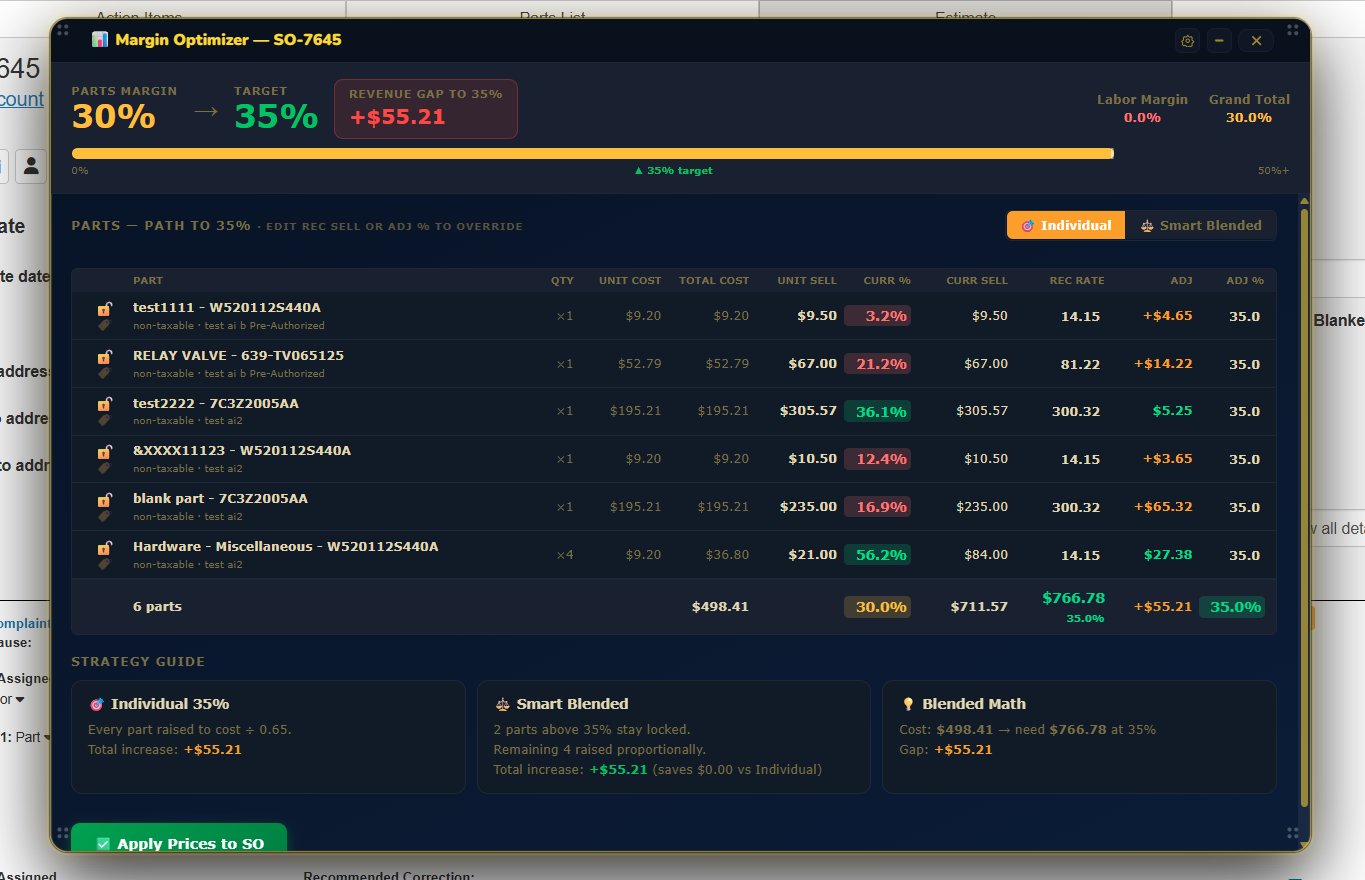Edit rec rate 81.22 for RELAY VALVE
This screenshot has width=1365, height=880.
1081,364
